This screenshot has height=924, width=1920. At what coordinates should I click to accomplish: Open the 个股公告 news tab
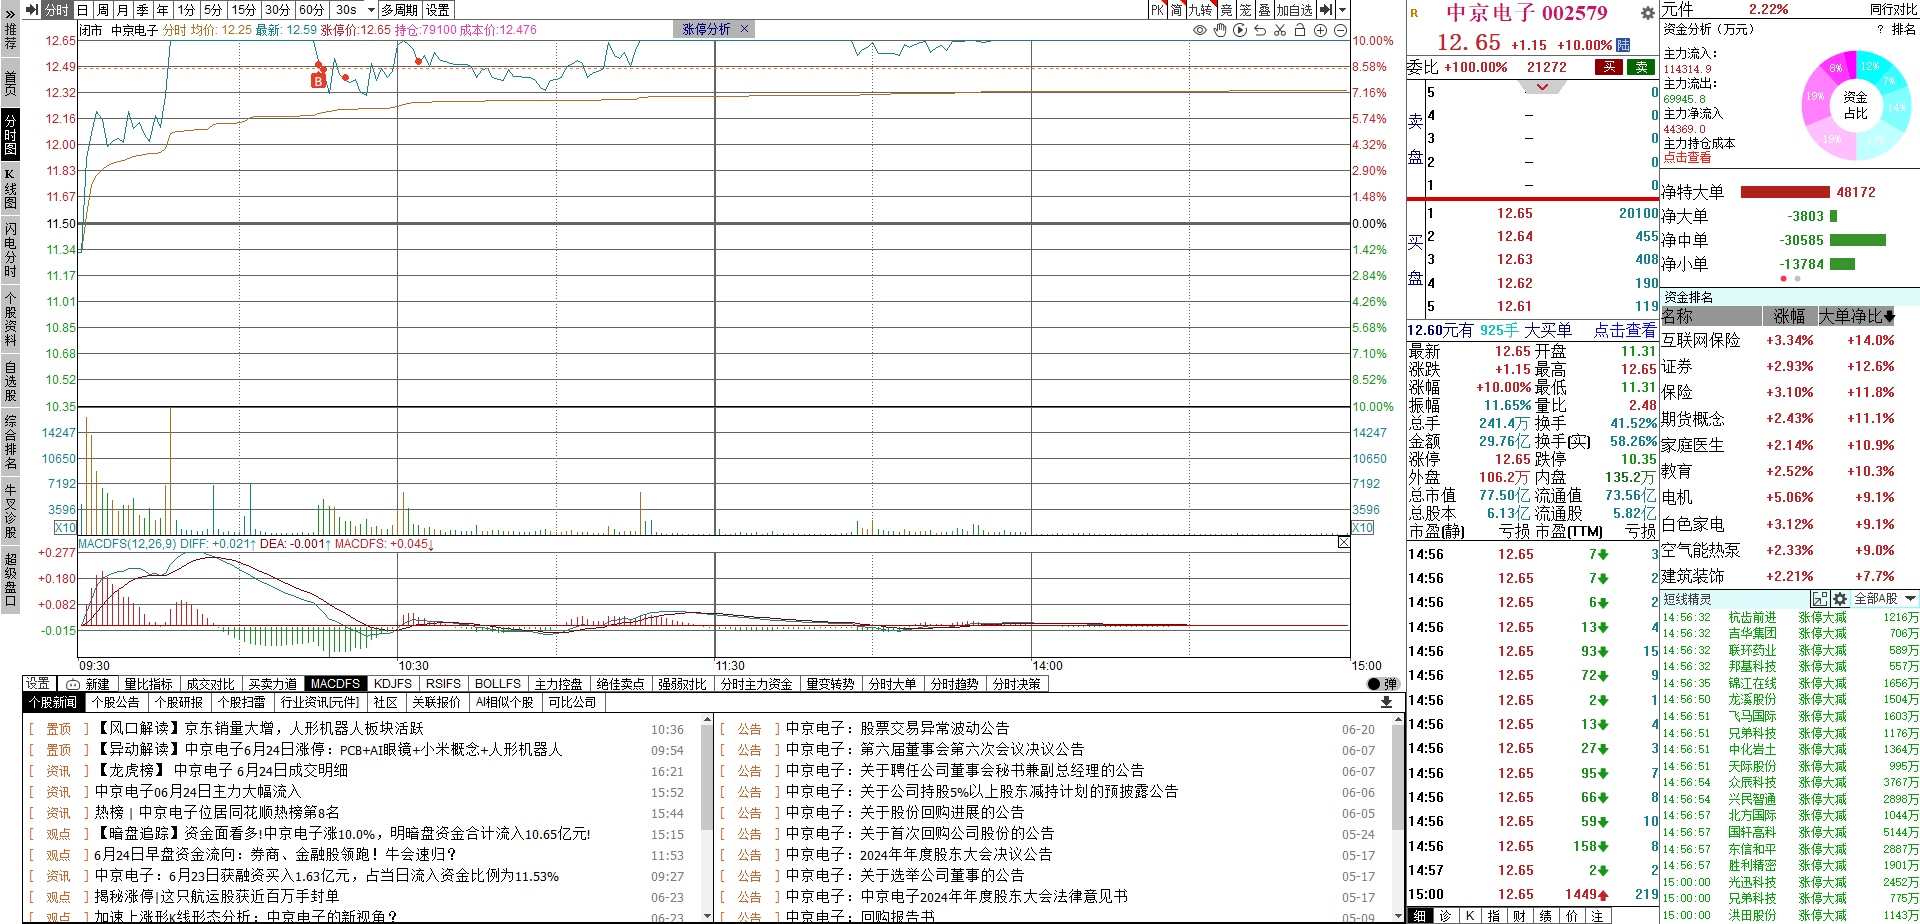pos(116,702)
